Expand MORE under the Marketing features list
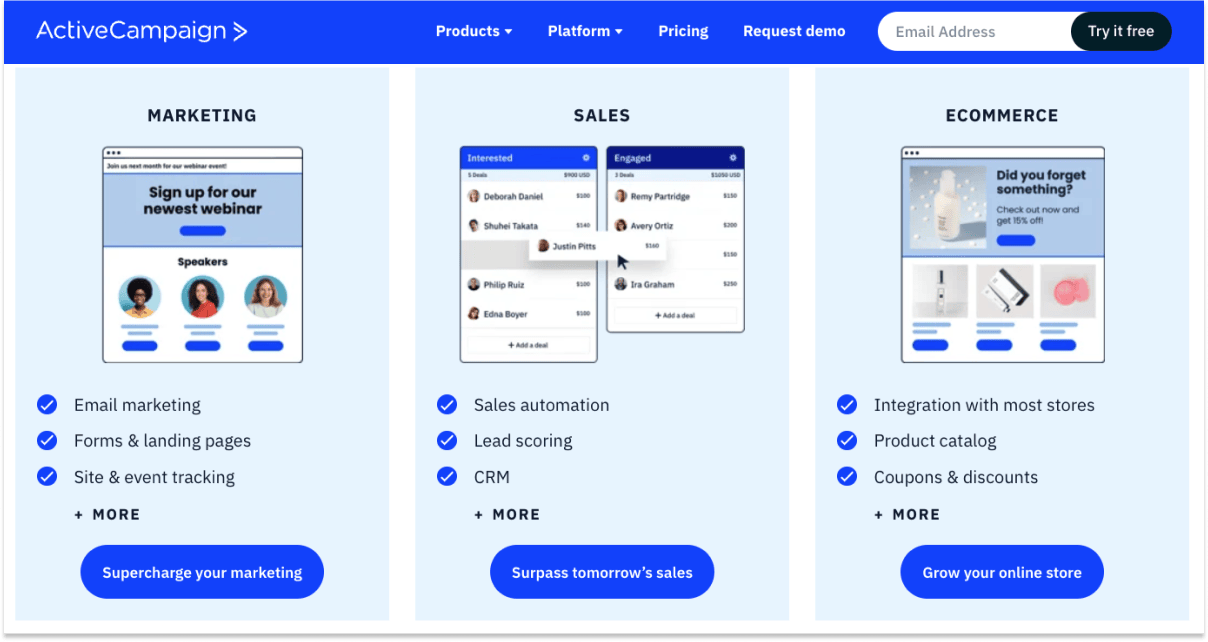1208x642 pixels. 107,514
